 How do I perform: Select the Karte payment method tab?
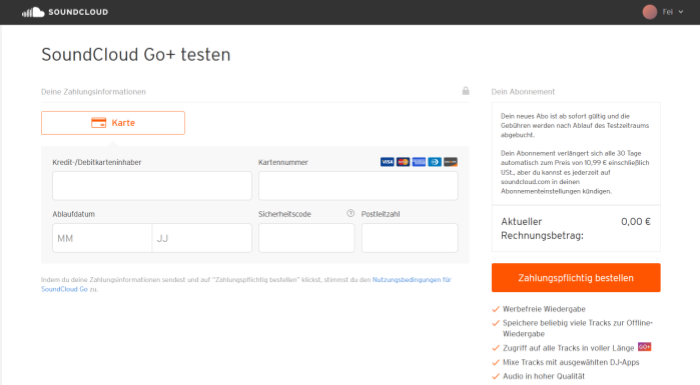[x=113, y=123]
